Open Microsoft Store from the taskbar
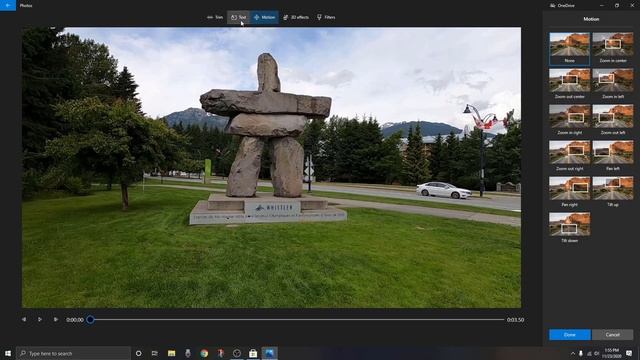This screenshot has height=360, width=640. (x=253, y=353)
